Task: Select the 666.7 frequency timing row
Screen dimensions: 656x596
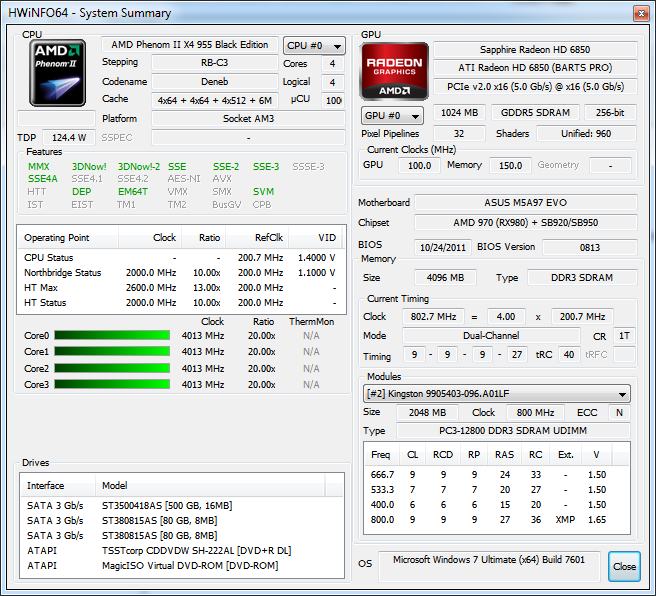Action: (x=496, y=475)
